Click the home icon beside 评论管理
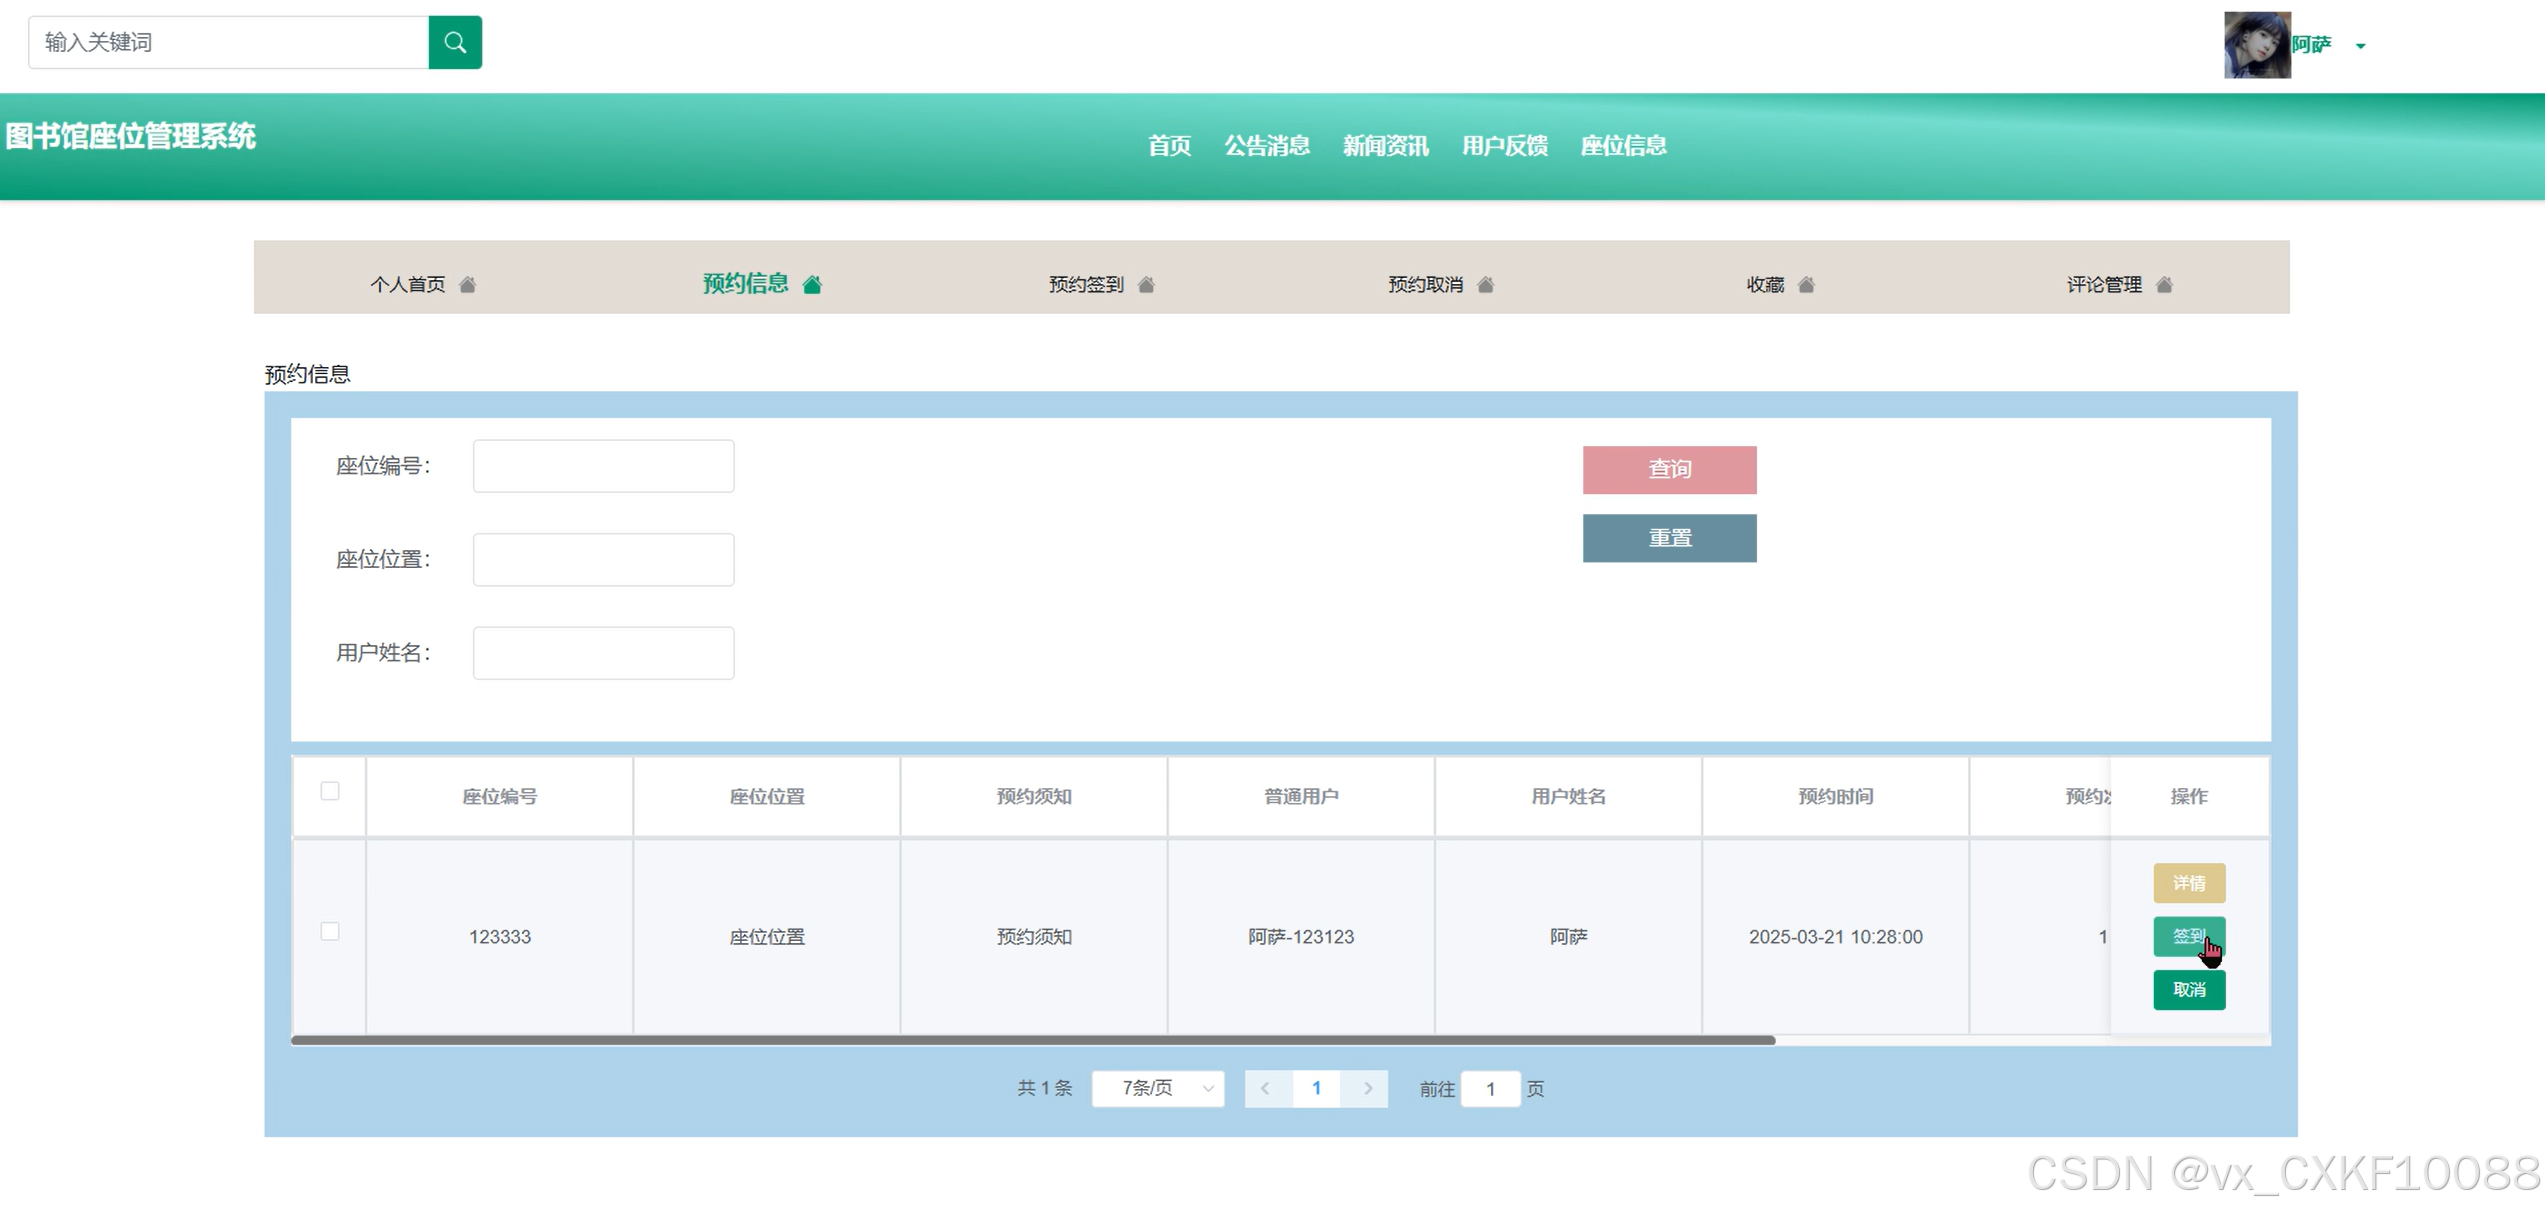Screen dimensions: 2545x1214 point(2164,285)
